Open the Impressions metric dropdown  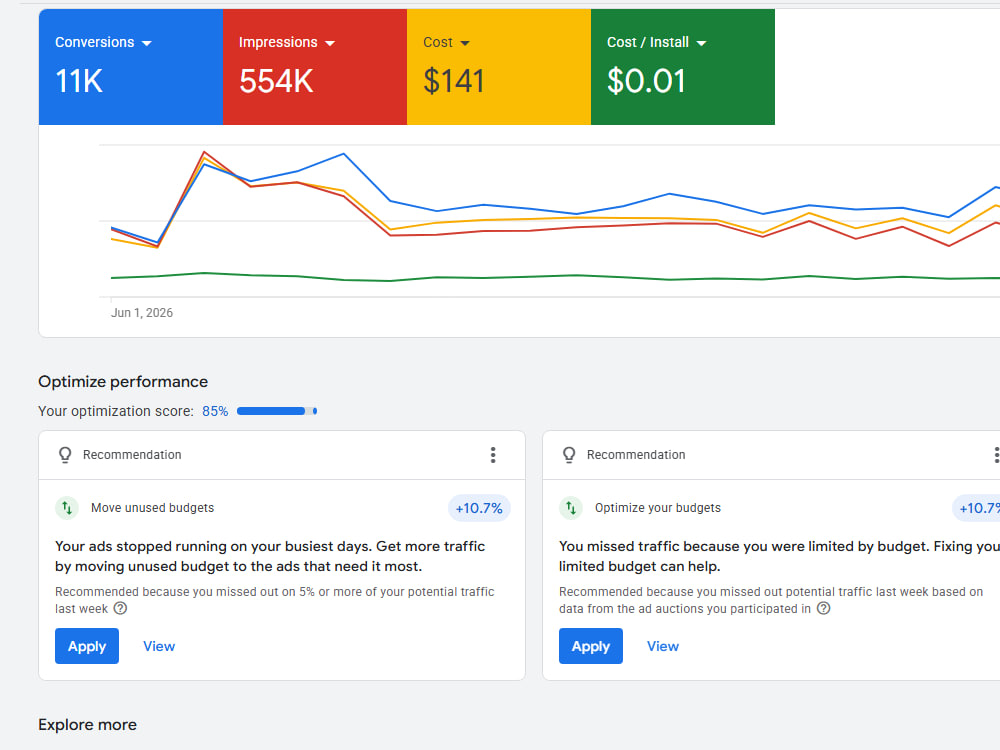286,42
